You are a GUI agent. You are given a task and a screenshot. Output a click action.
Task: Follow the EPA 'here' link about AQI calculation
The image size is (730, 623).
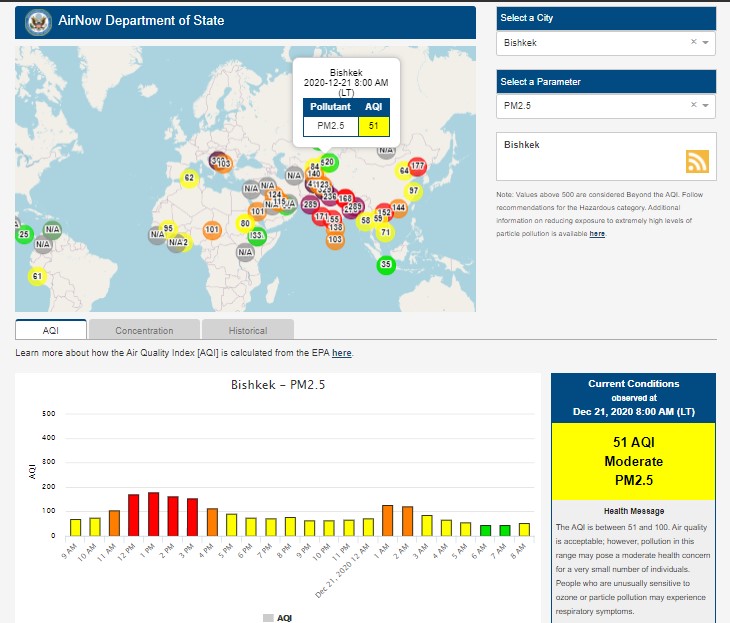point(341,353)
